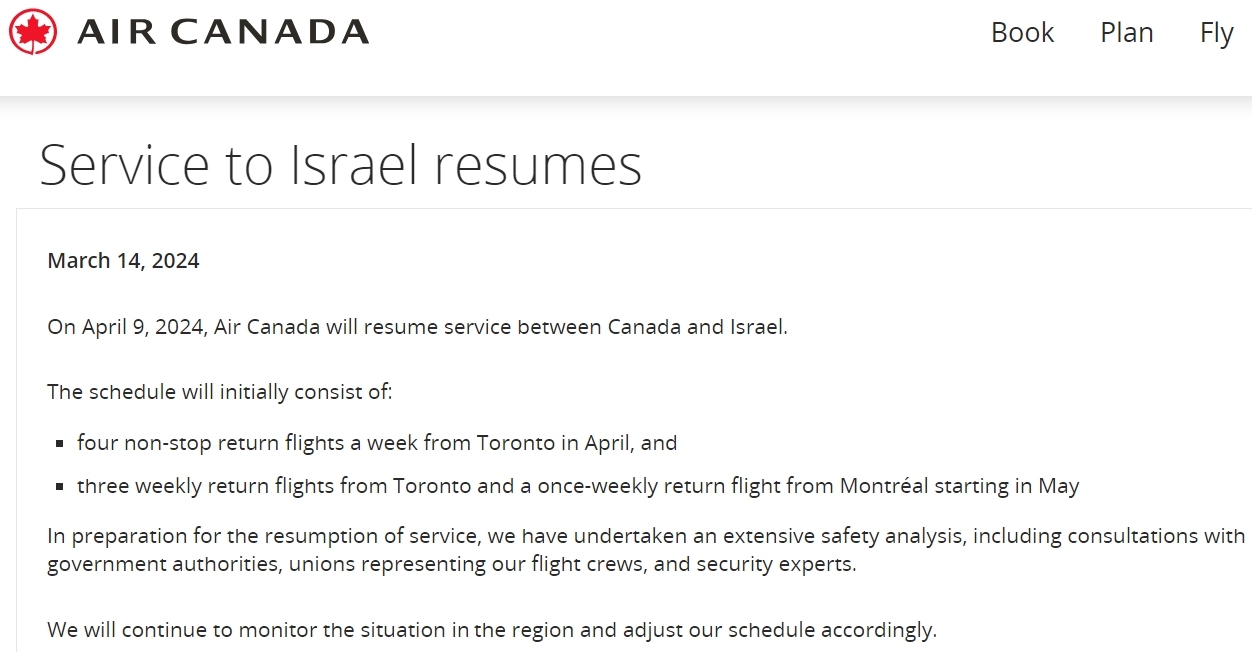The image size is (1252, 652).
Task: Click the words "Toronto in April" in the first bullet
Action: [551, 442]
